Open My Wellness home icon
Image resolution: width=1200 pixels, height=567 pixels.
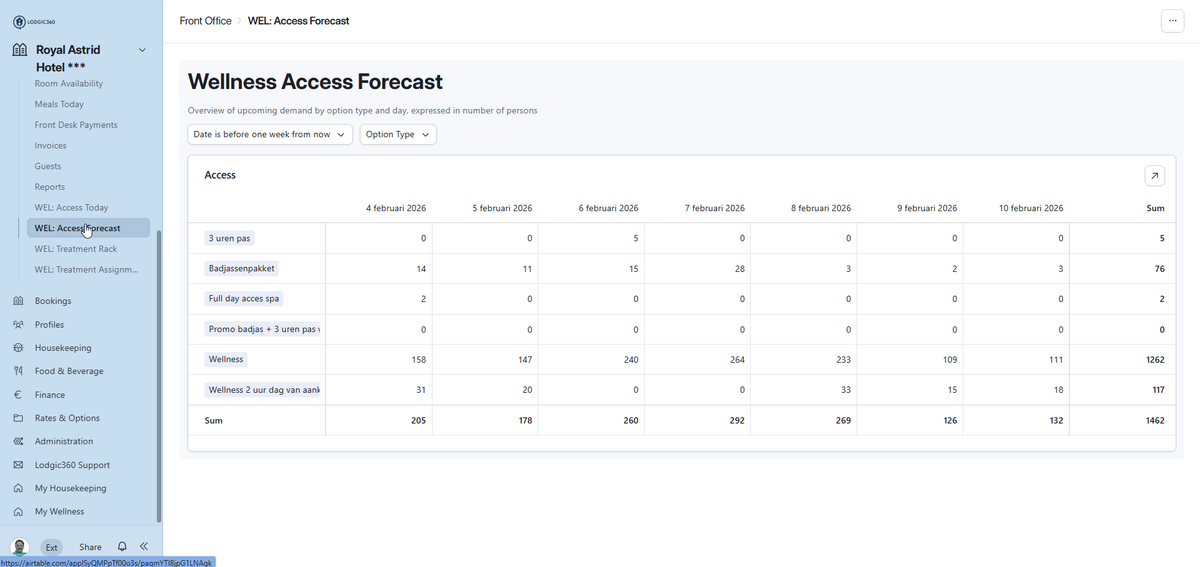pyautogui.click(x=18, y=511)
